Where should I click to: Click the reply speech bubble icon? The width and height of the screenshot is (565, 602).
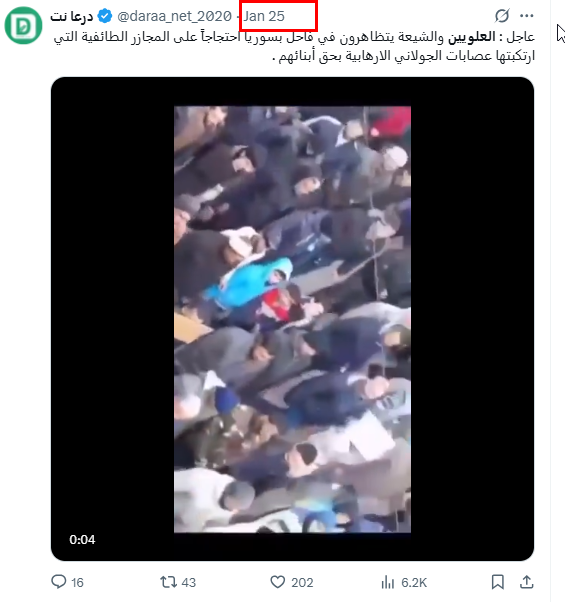click(59, 582)
